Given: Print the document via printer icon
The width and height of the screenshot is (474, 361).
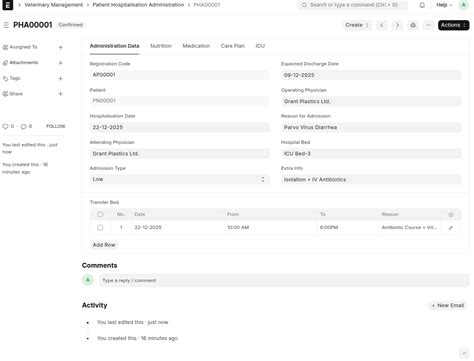Looking at the screenshot, I should (413, 25).
